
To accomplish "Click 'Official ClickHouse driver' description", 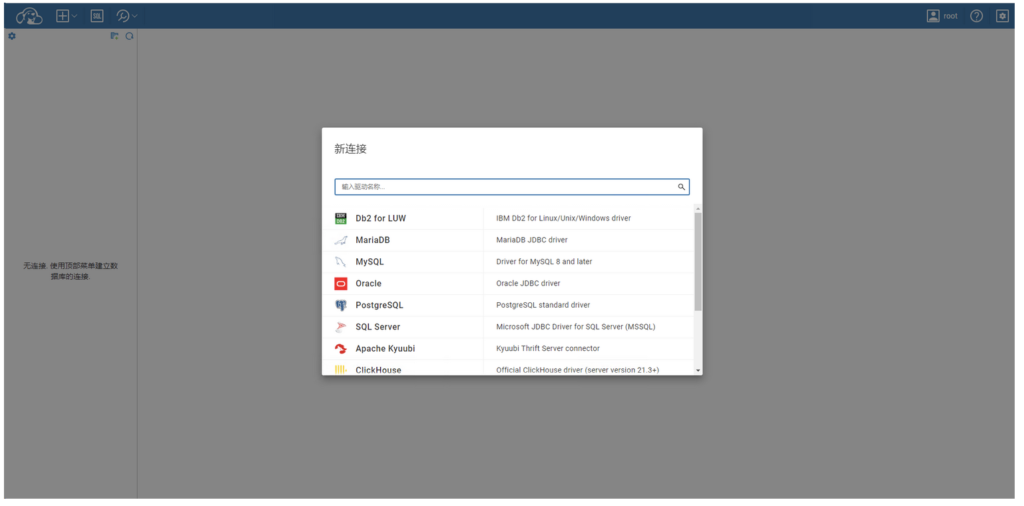I will [578, 370].
